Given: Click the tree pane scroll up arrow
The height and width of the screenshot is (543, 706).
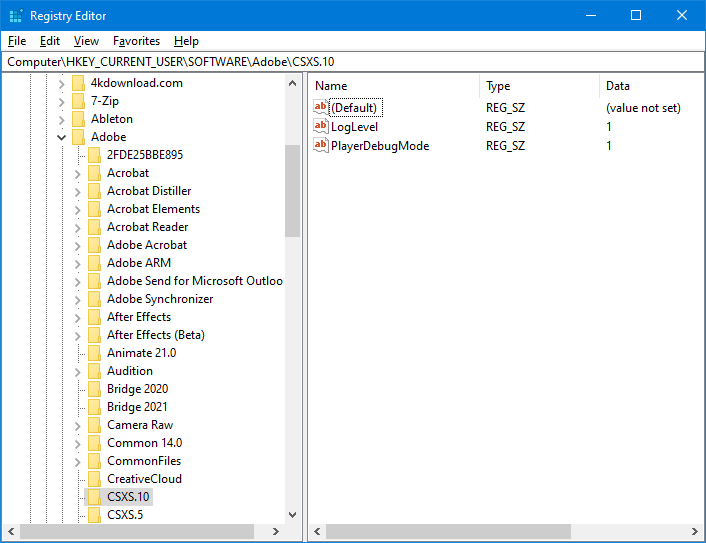Looking at the screenshot, I should (292, 83).
